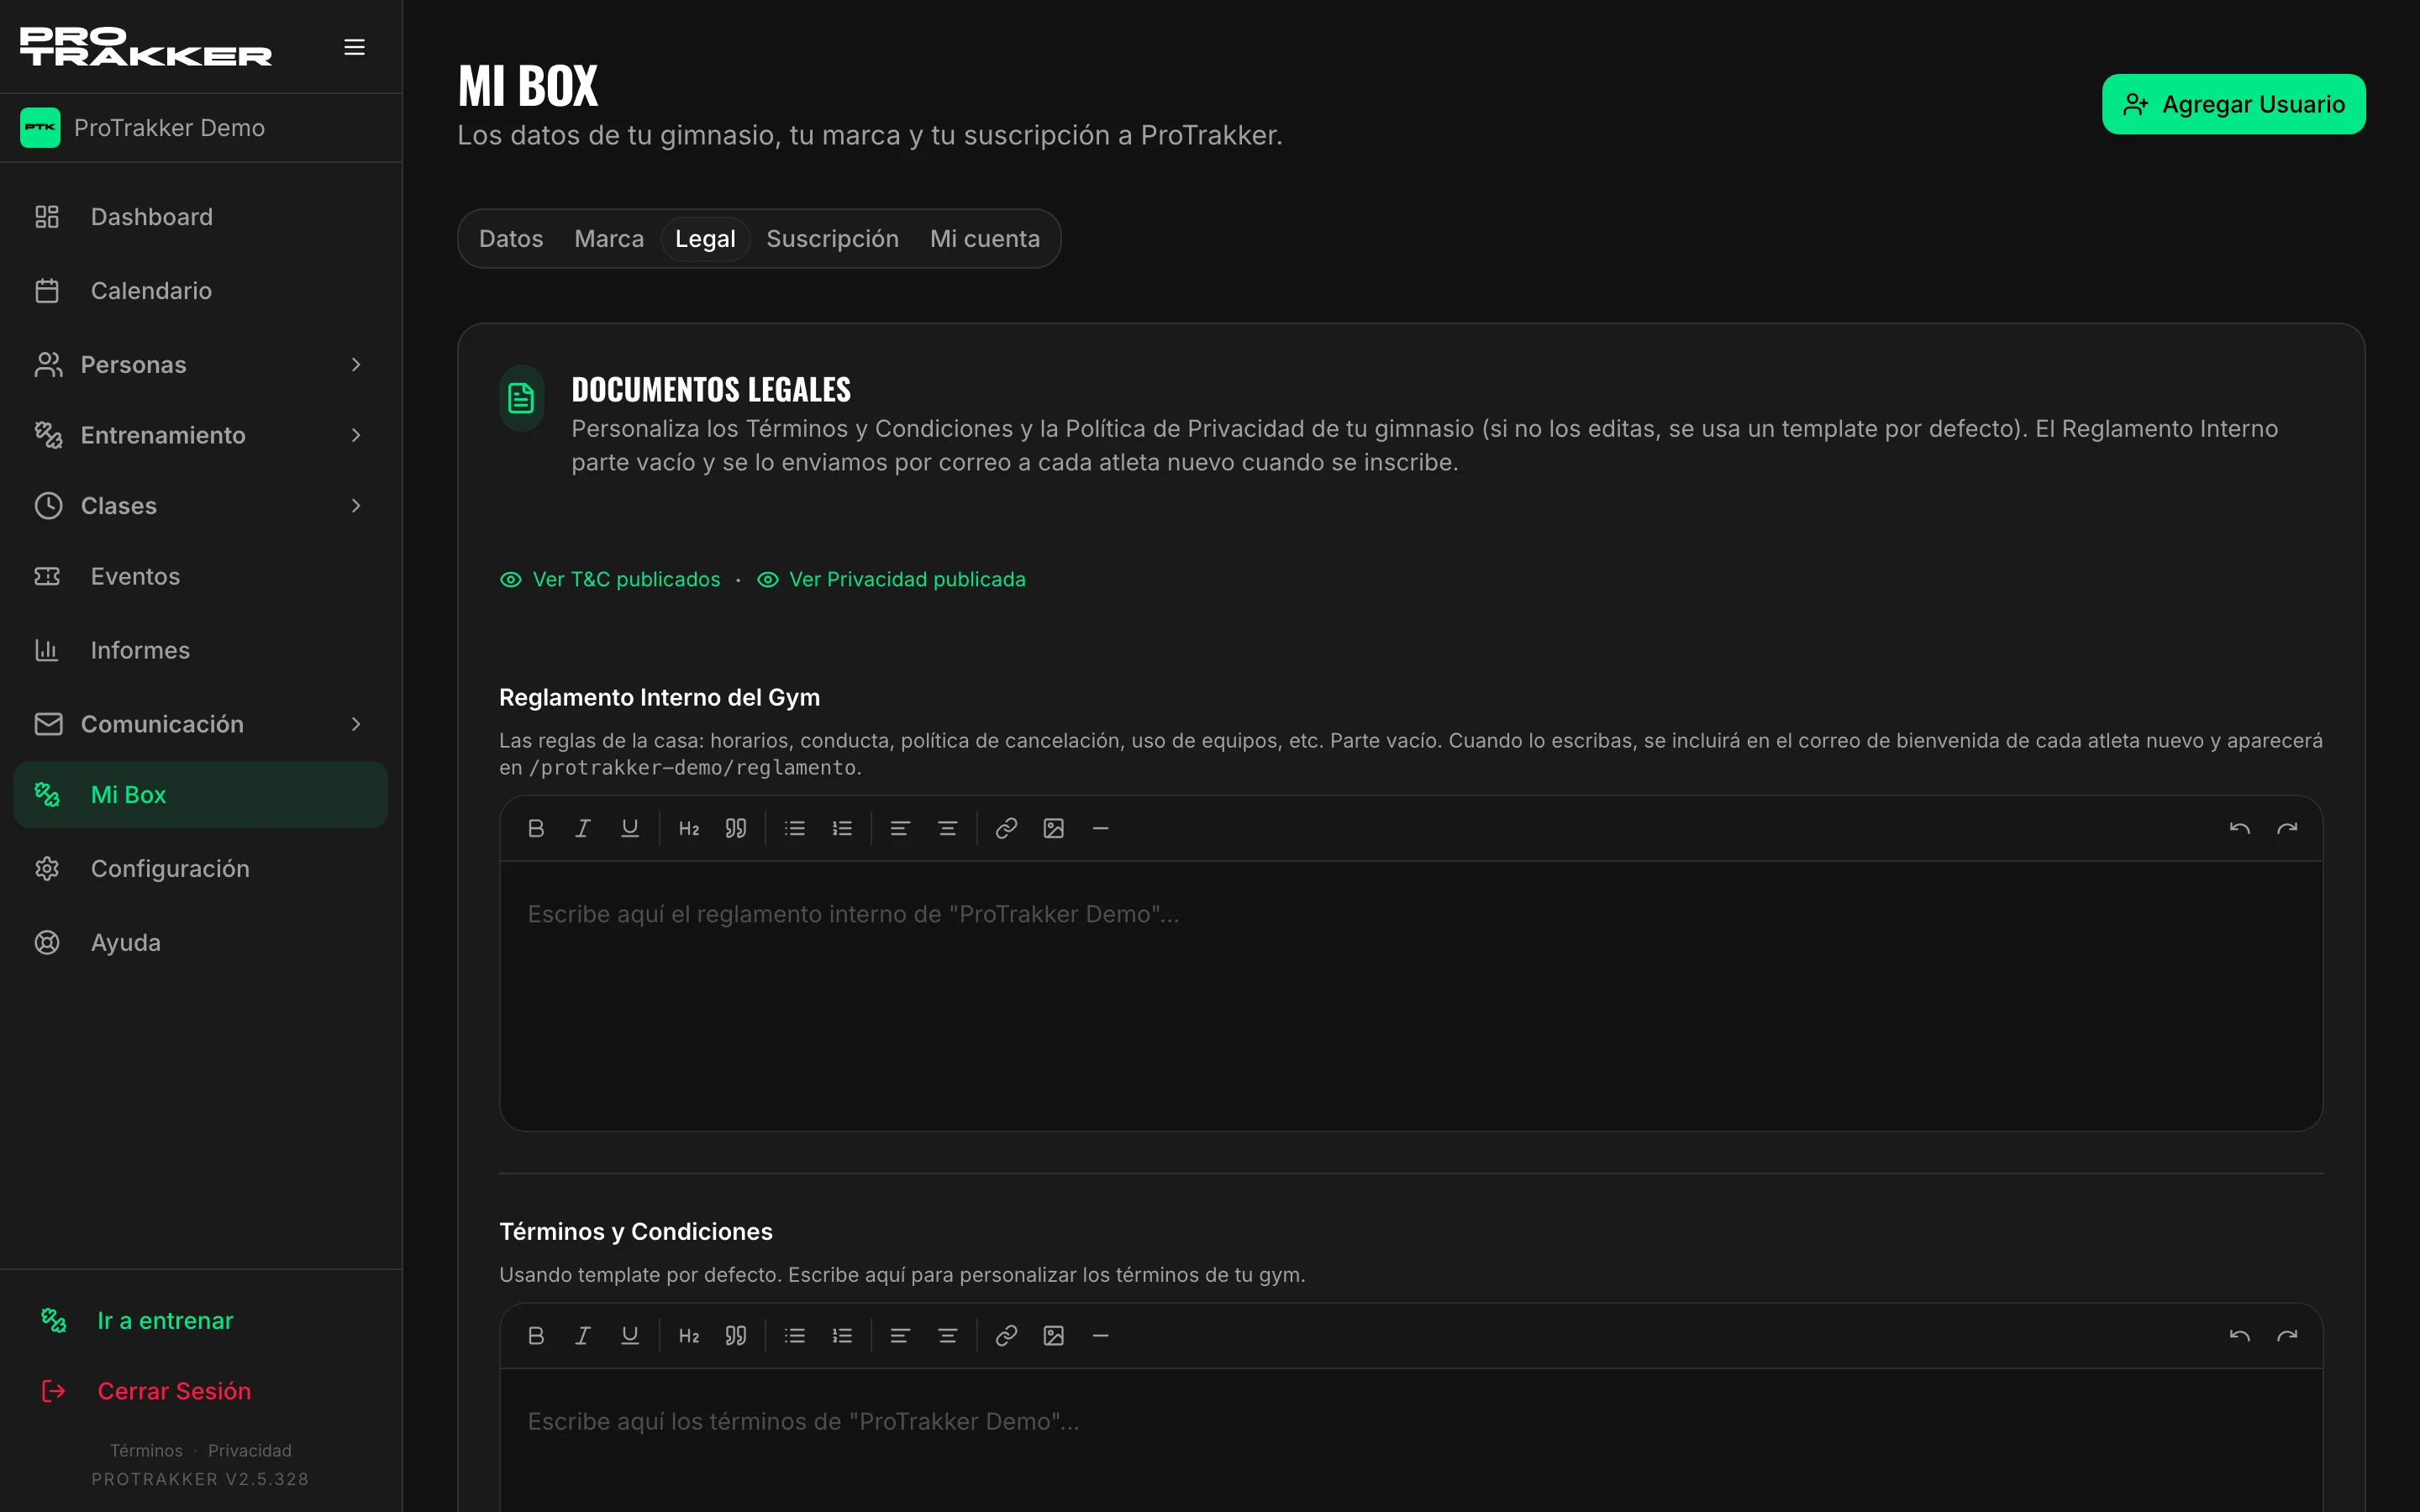Open the Privacidad footer link

coord(250,1450)
